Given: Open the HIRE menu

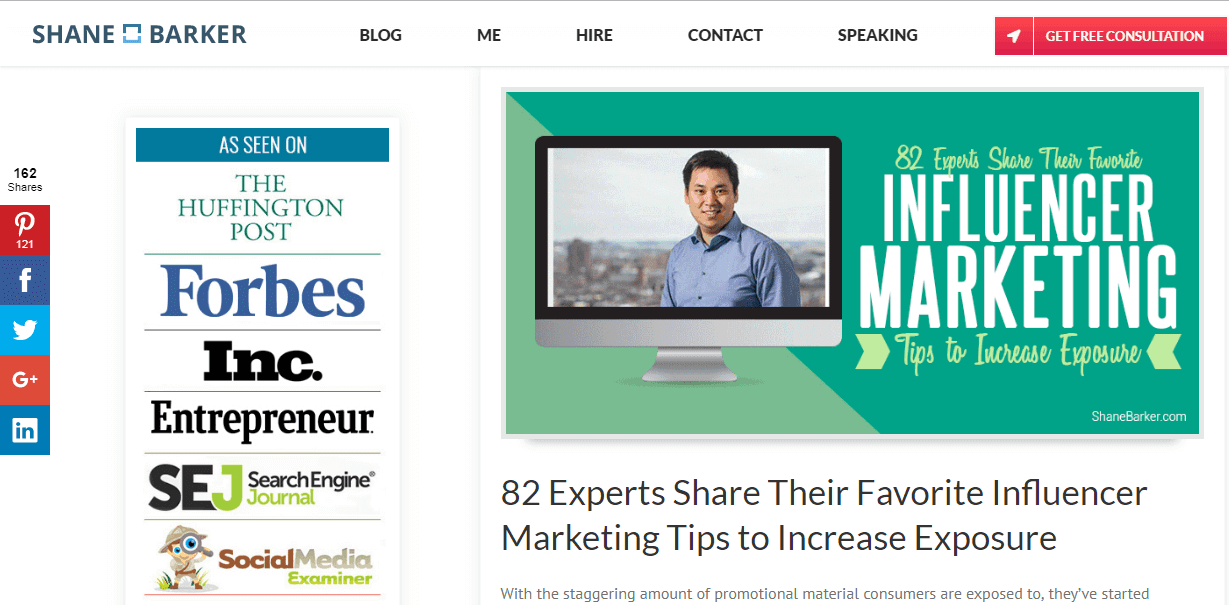Looking at the screenshot, I should (x=594, y=35).
